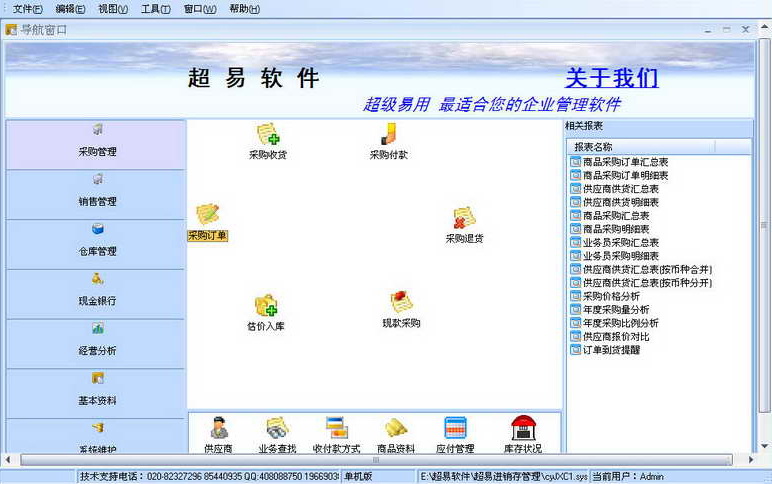
Task: Follow the 关于我们 link
Action: (611, 78)
